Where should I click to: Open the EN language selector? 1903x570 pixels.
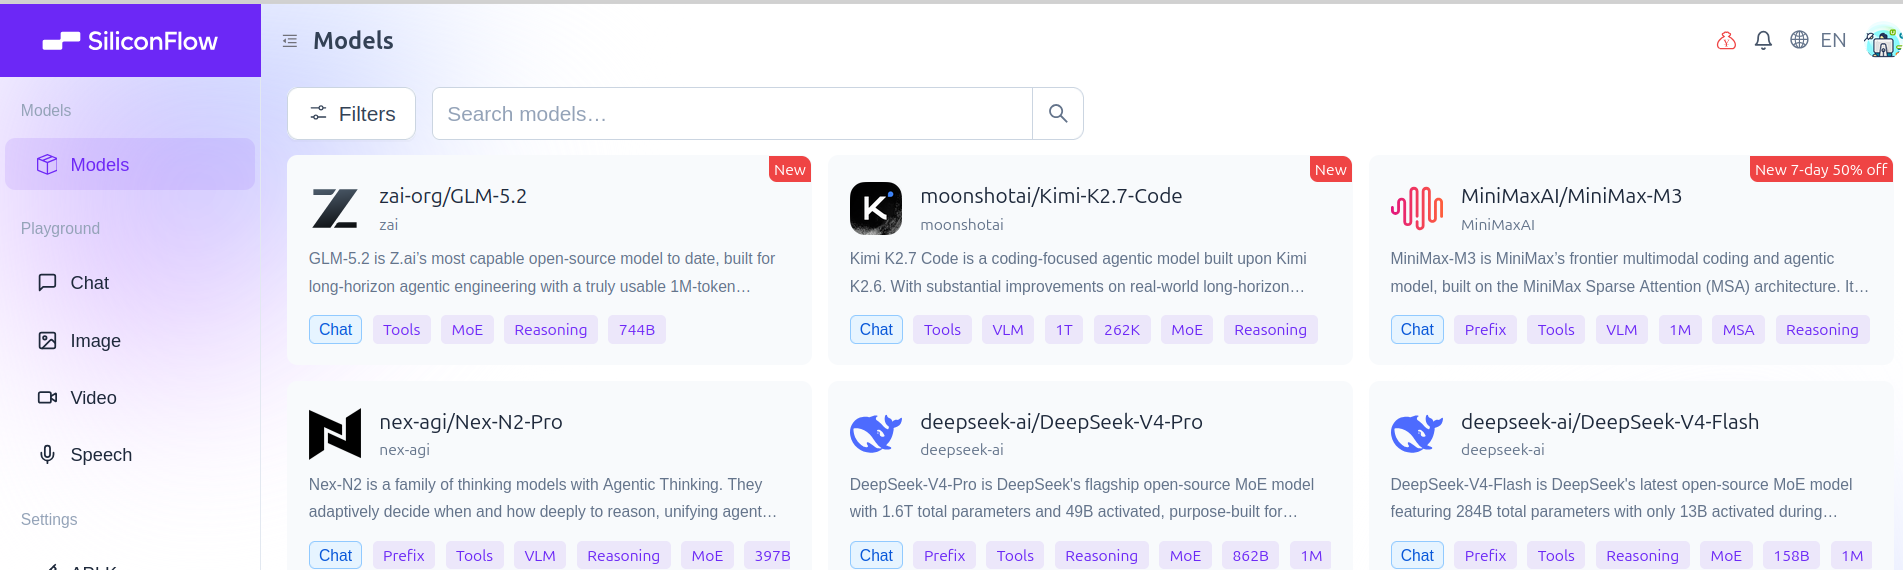(x=1833, y=41)
